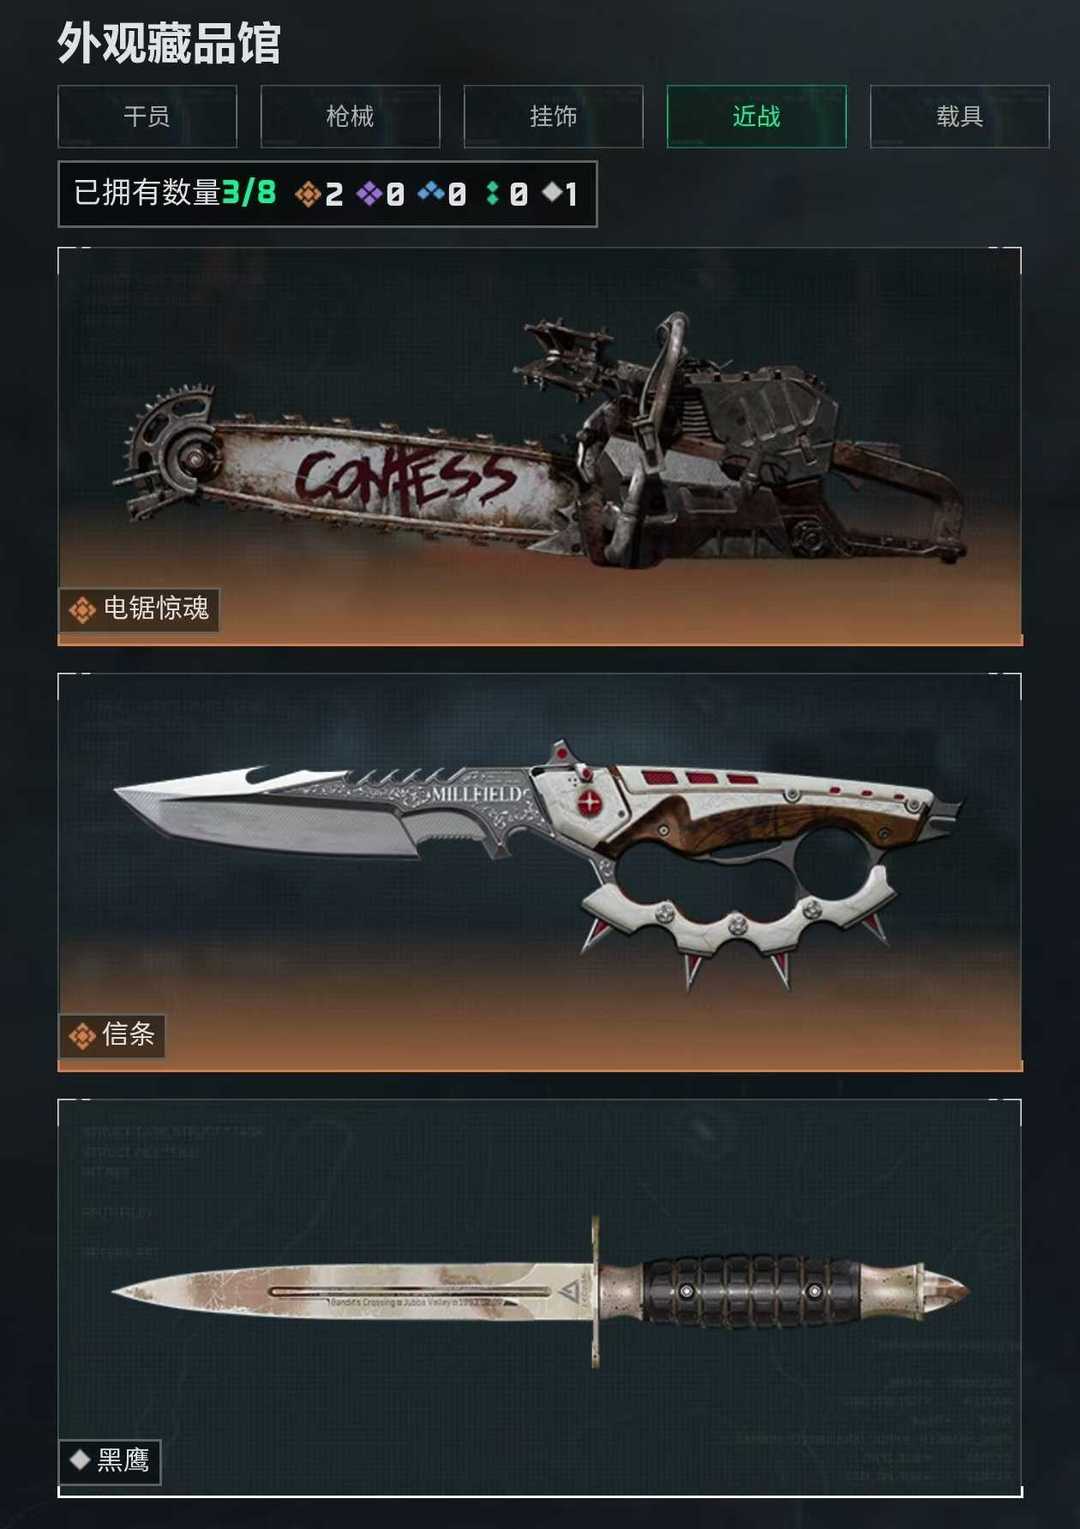
Task: Click the orange icon beside 电锯惊魂
Action: tap(82, 609)
